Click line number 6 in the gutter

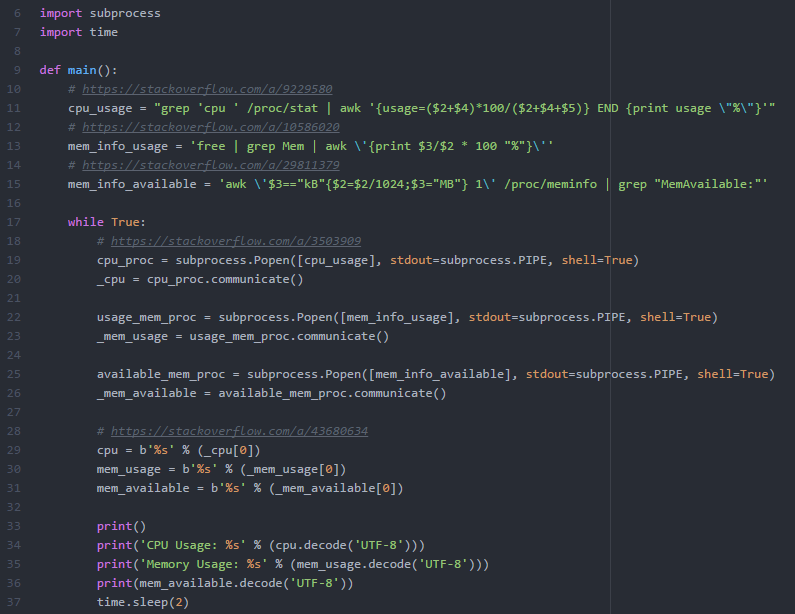18,13
